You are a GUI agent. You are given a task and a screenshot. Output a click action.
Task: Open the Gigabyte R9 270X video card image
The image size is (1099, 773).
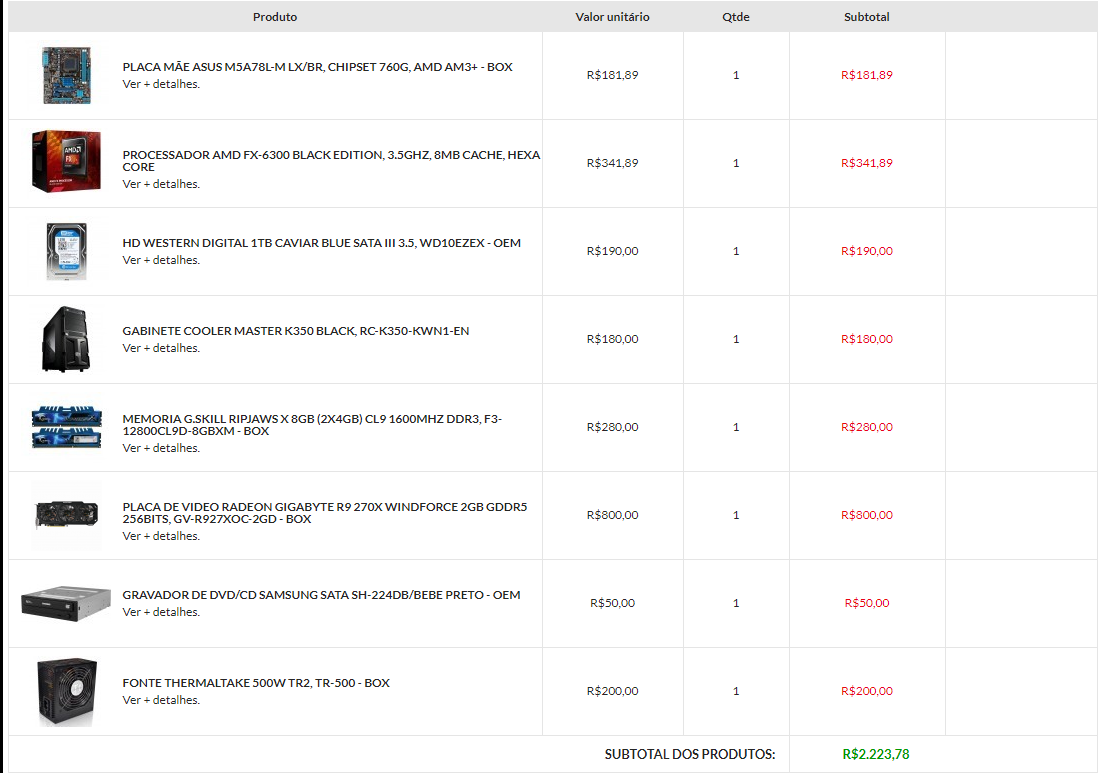[x=67, y=515]
